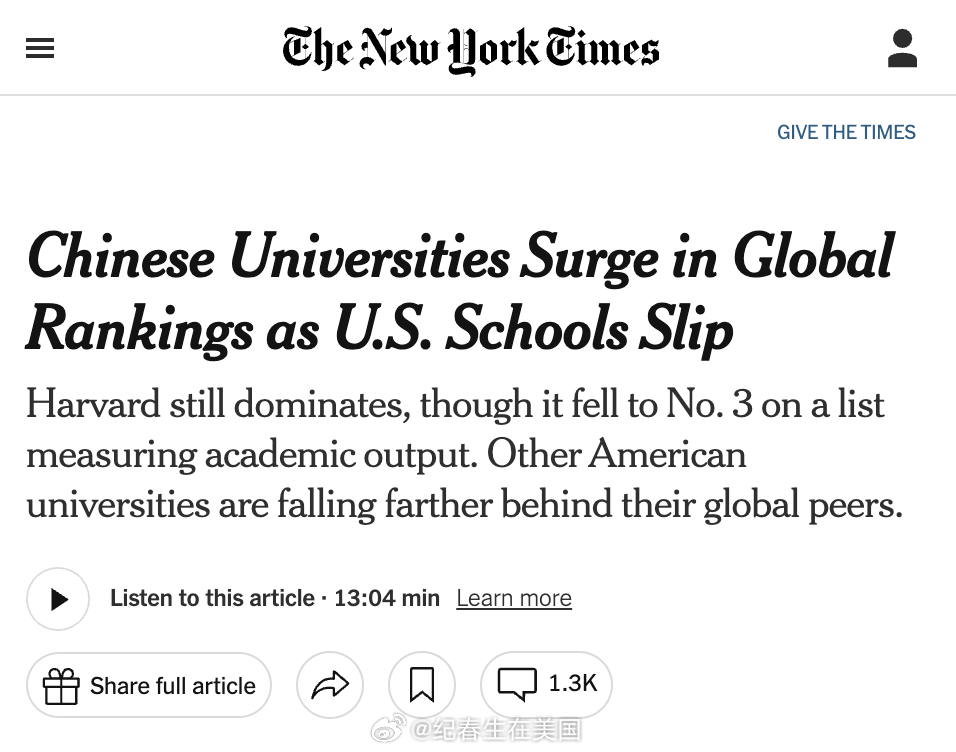Image resolution: width=956 pixels, height=752 pixels.
Task: Click Listen to this article label
Action: pyautogui.click(x=212, y=598)
